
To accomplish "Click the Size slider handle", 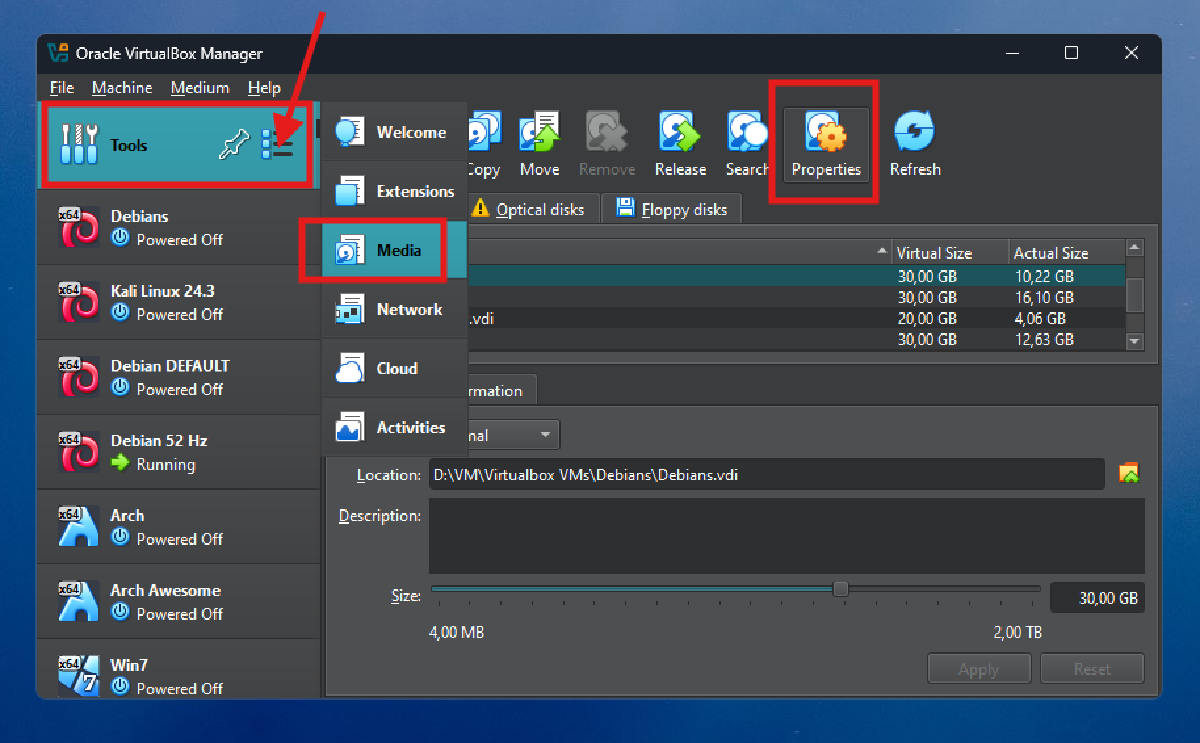I will (x=841, y=589).
